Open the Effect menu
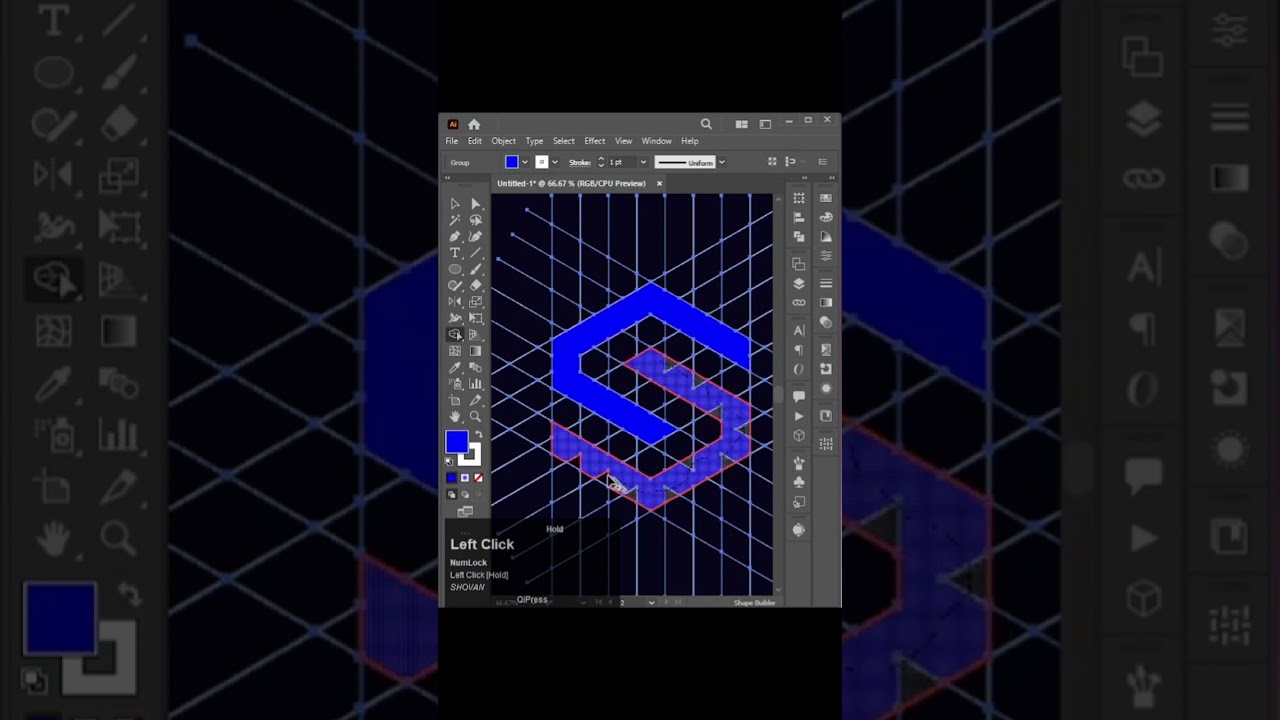The image size is (1280, 720). click(595, 141)
